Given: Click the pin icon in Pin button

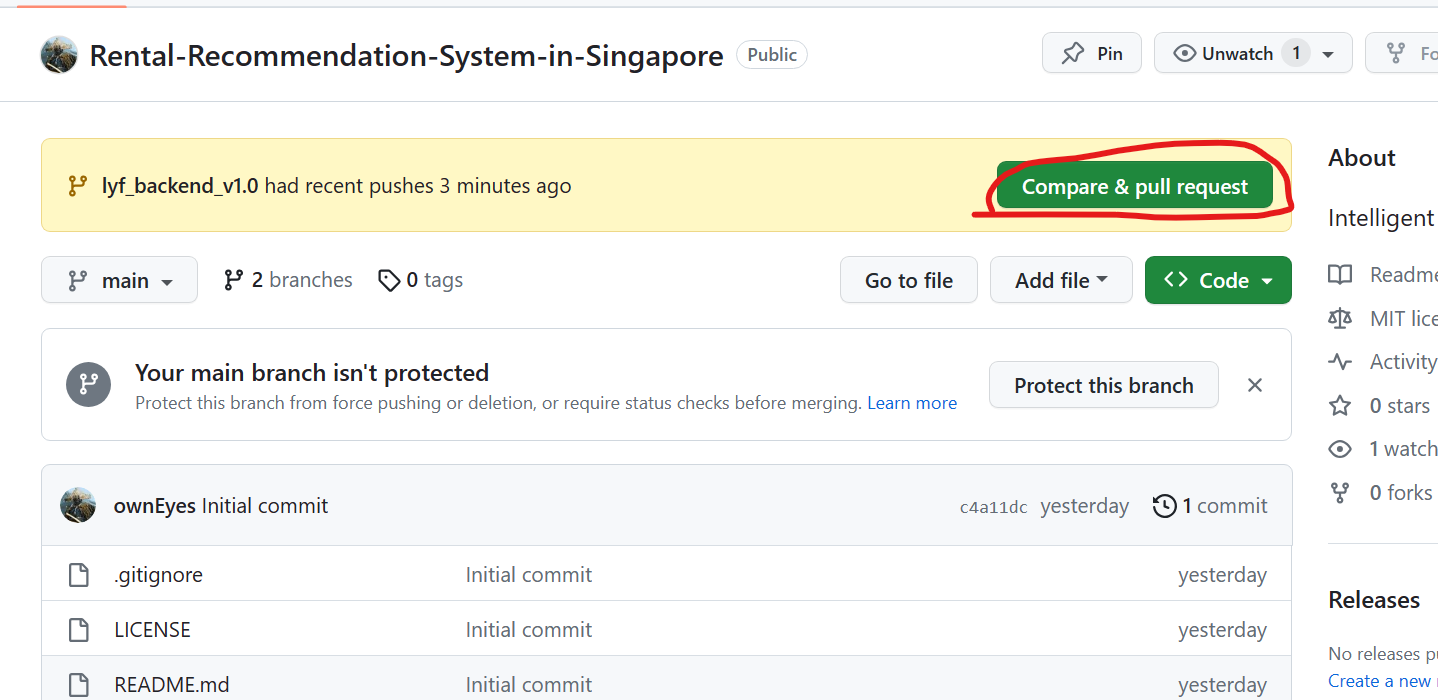Looking at the screenshot, I should (x=1073, y=53).
